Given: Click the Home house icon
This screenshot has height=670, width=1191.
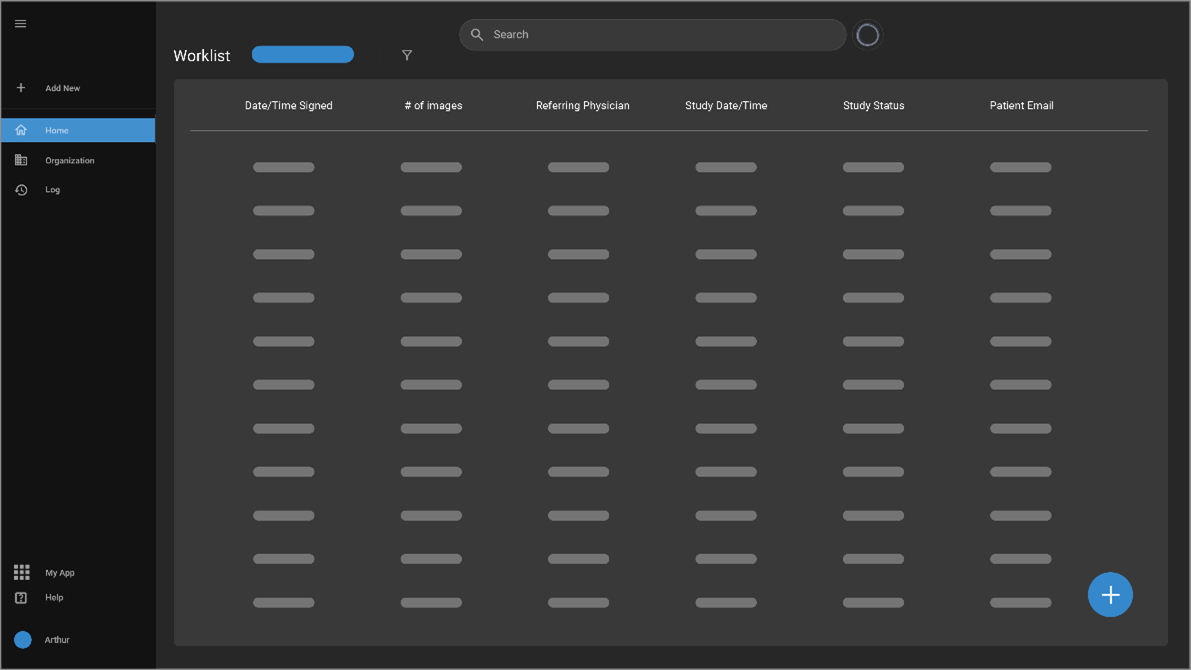Looking at the screenshot, I should pyautogui.click(x=21, y=130).
